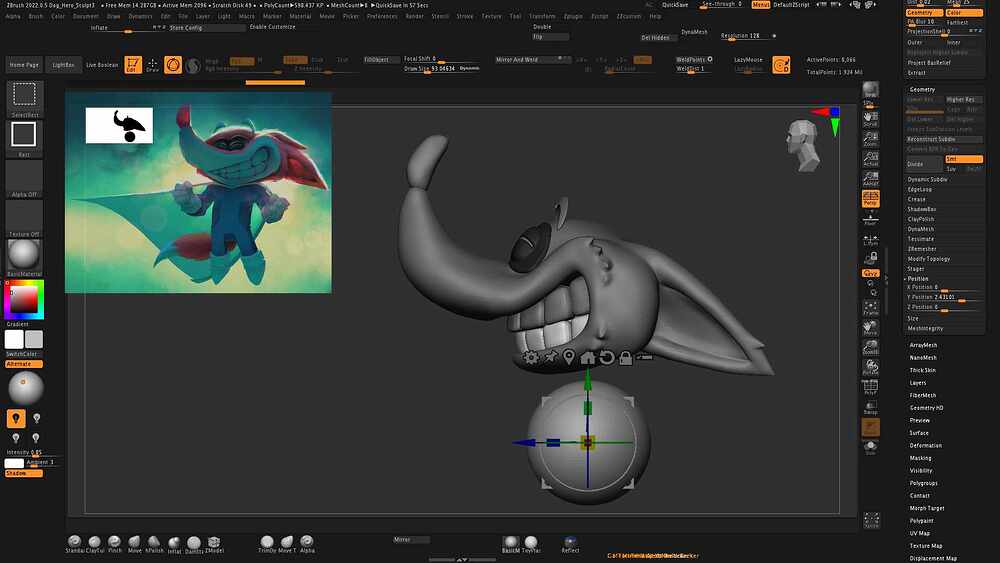
Task: Expand the ArrayMesh subpalette
Action: pos(923,345)
